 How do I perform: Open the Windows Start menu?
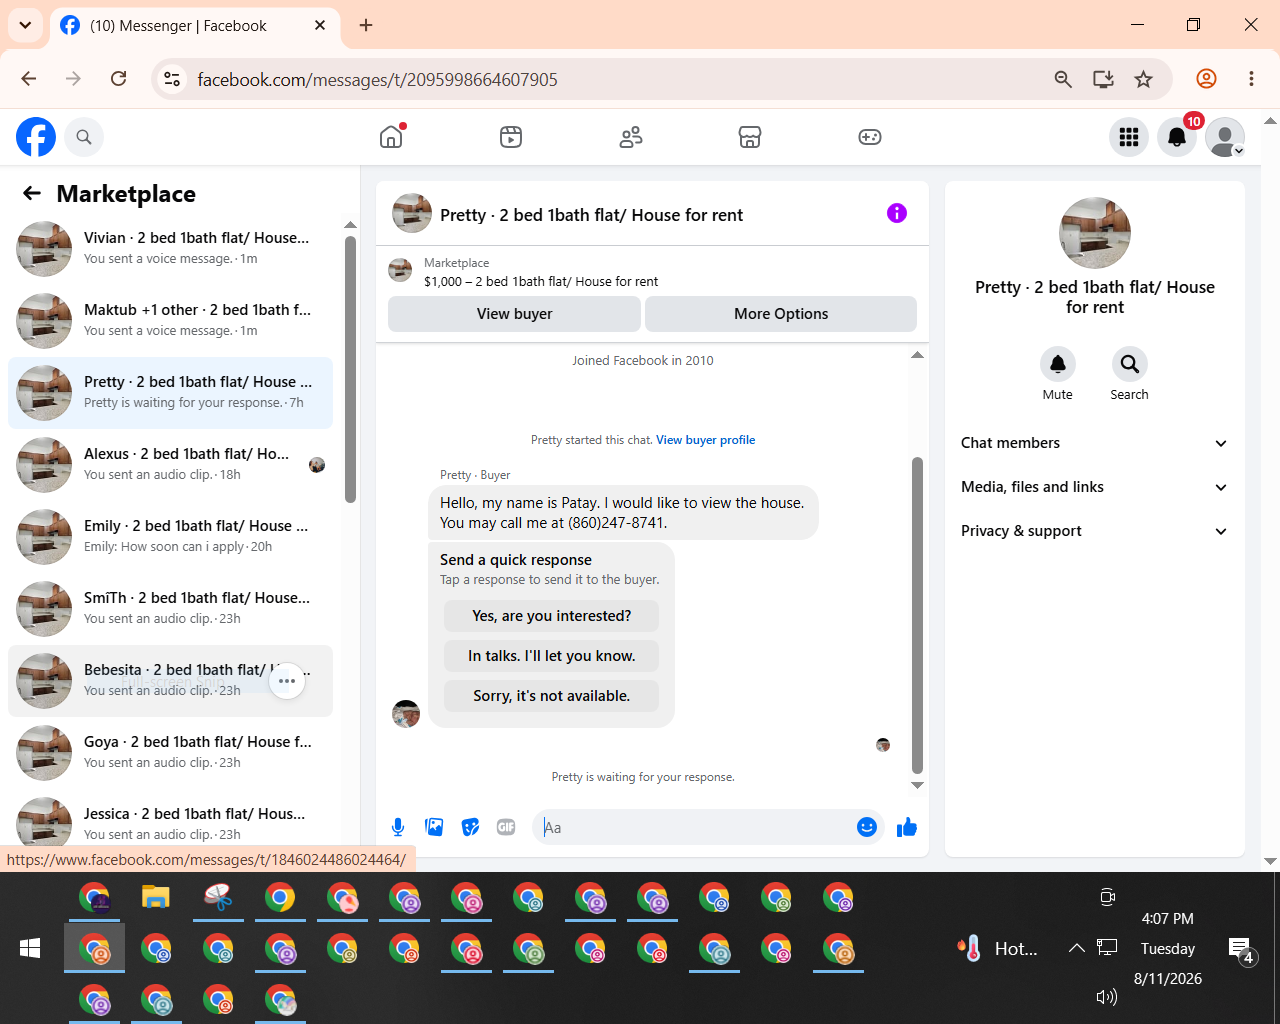tap(30, 948)
